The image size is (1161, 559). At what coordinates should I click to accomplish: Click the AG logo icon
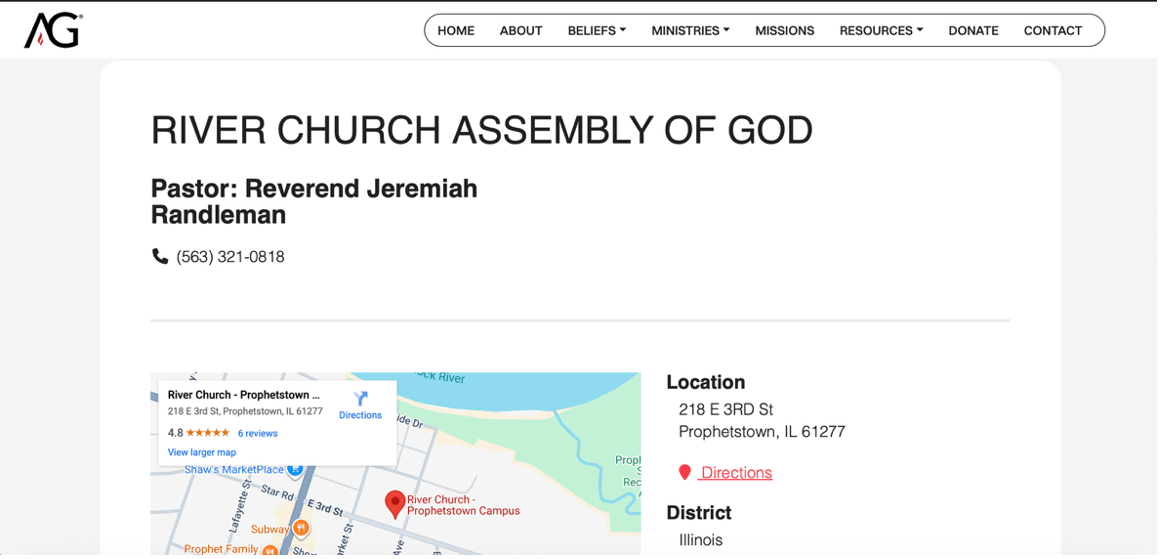[52, 31]
